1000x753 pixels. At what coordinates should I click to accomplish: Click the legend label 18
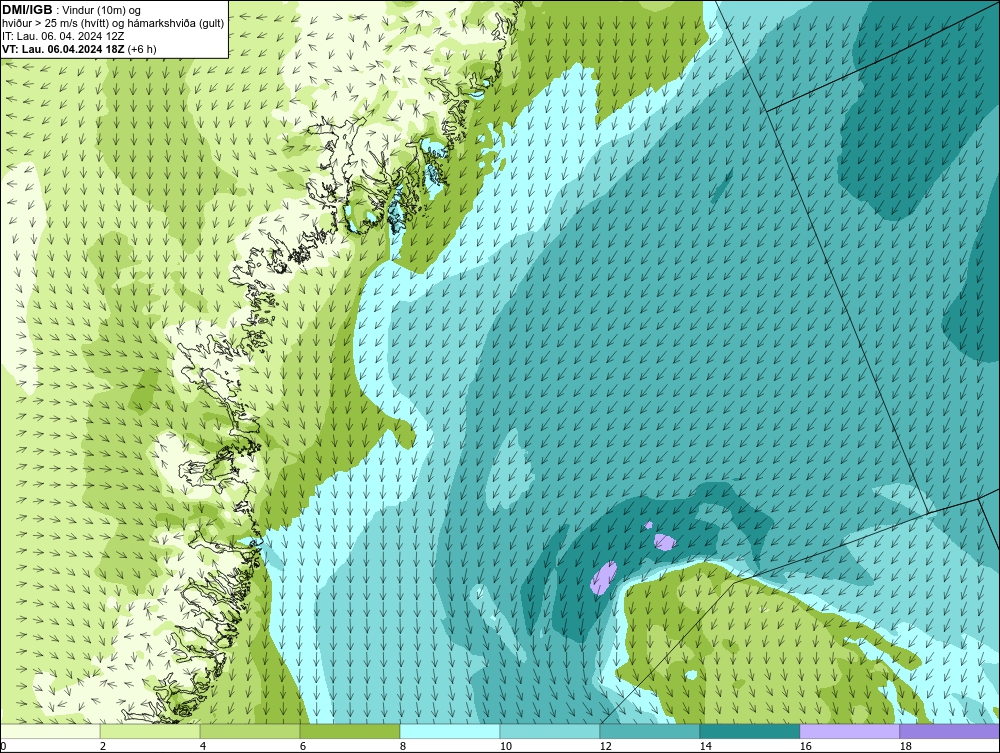906,746
